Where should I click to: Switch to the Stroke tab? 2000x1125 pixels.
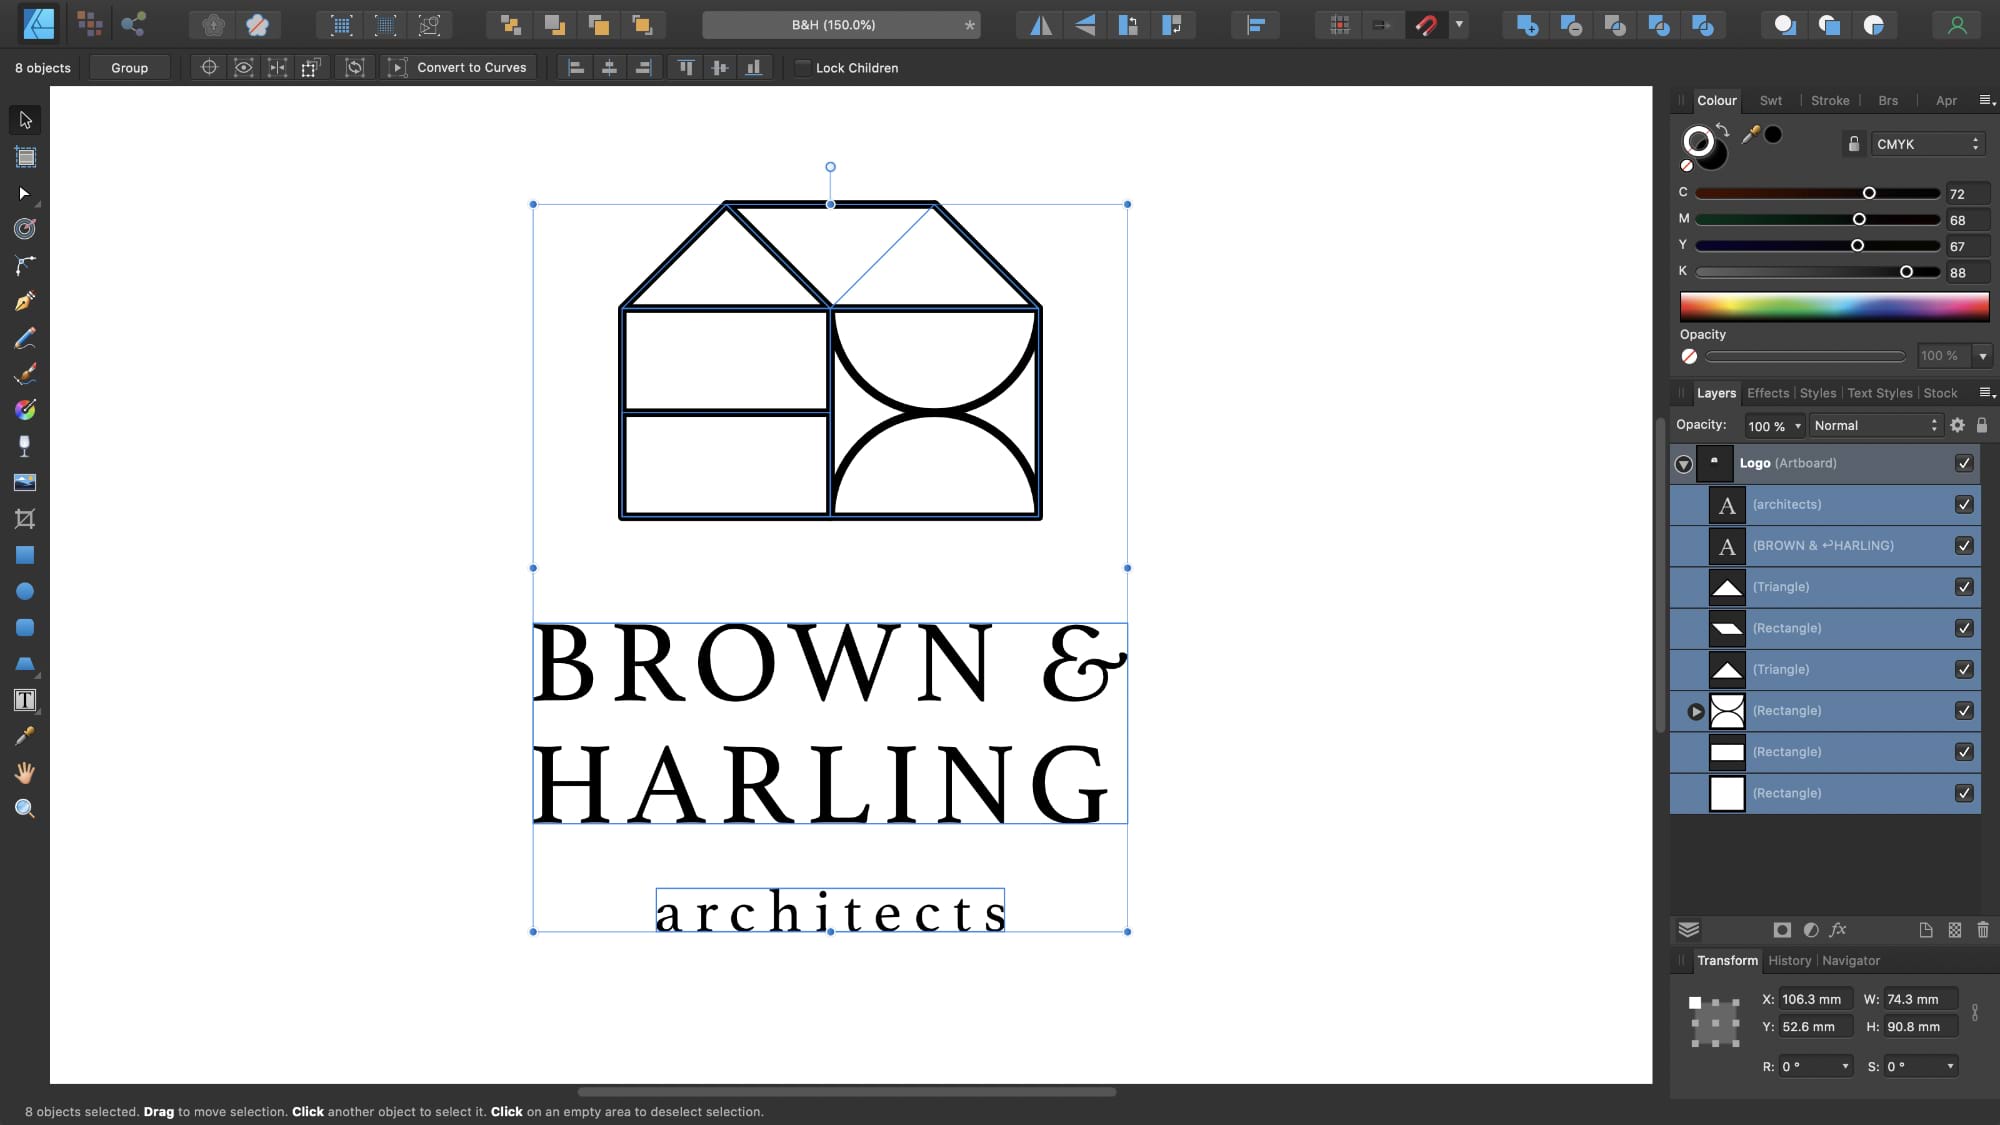point(1831,99)
